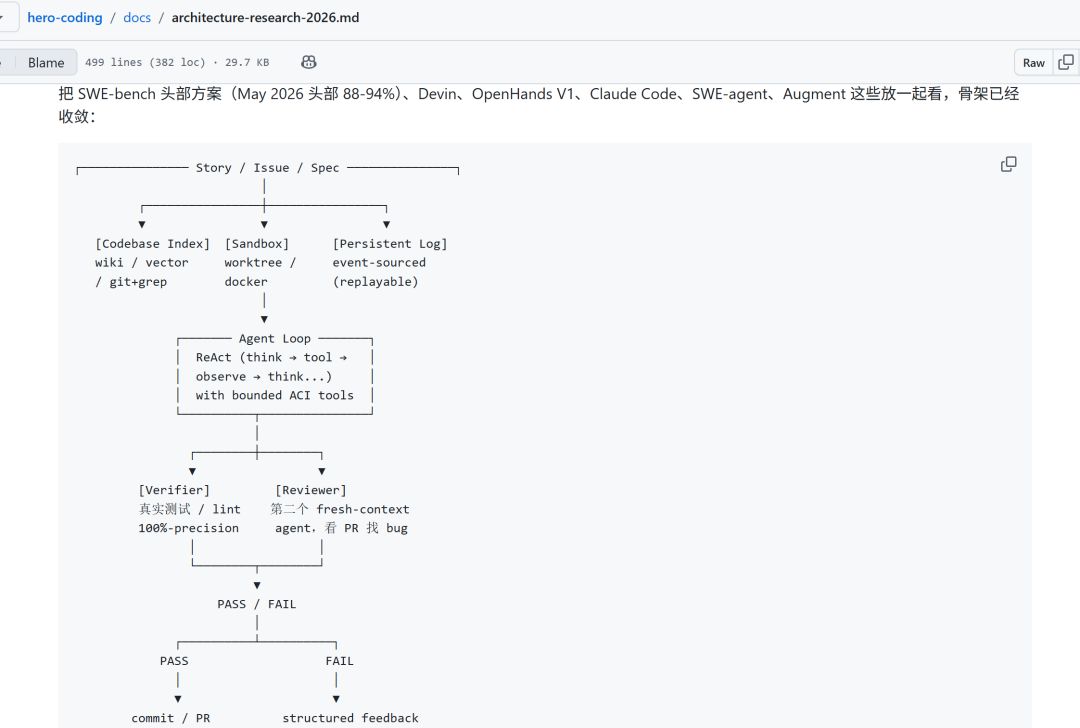Click the file name architecture-research-2026.md
The width and height of the screenshot is (1080, 728).
[265, 18]
